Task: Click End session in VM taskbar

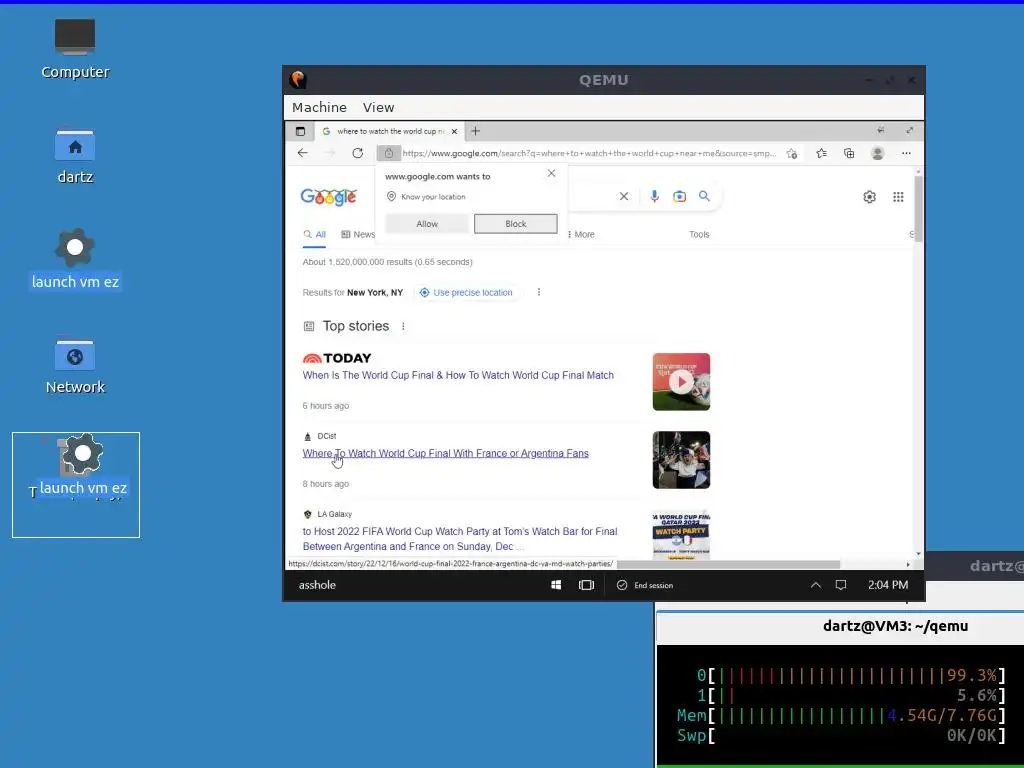Action: point(645,585)
